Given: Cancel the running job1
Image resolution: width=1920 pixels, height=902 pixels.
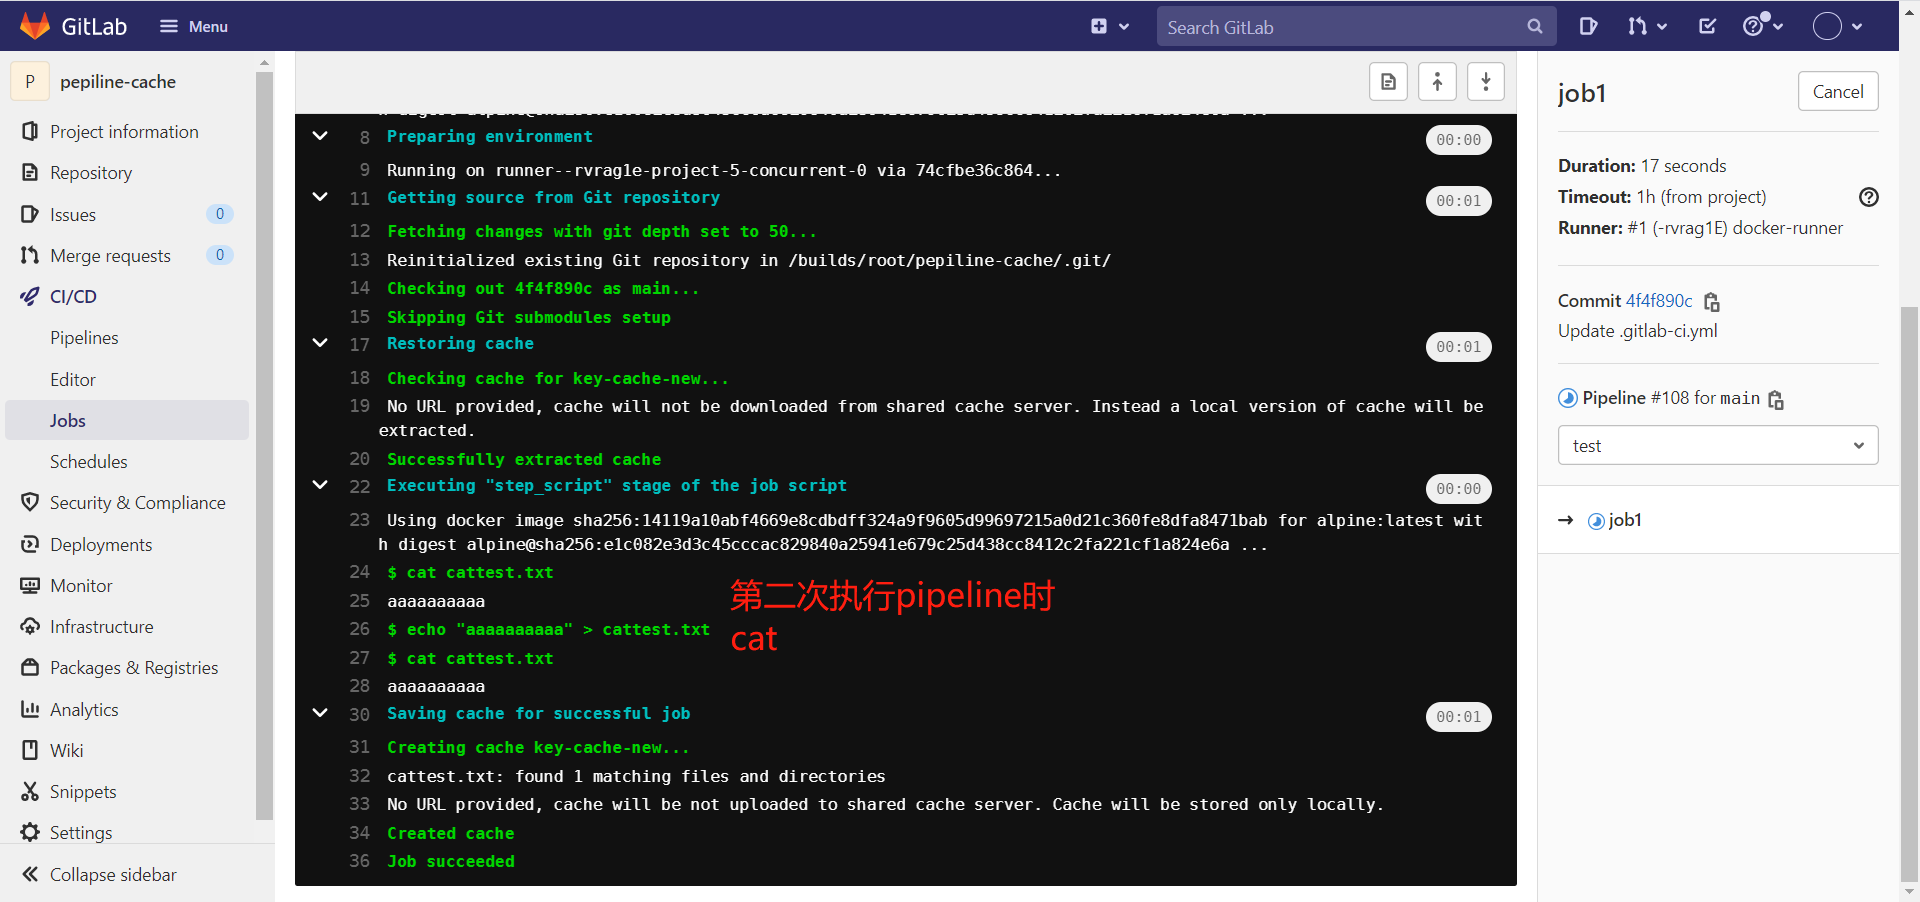Looking at the screenshot, I should tap(1838, 90).
